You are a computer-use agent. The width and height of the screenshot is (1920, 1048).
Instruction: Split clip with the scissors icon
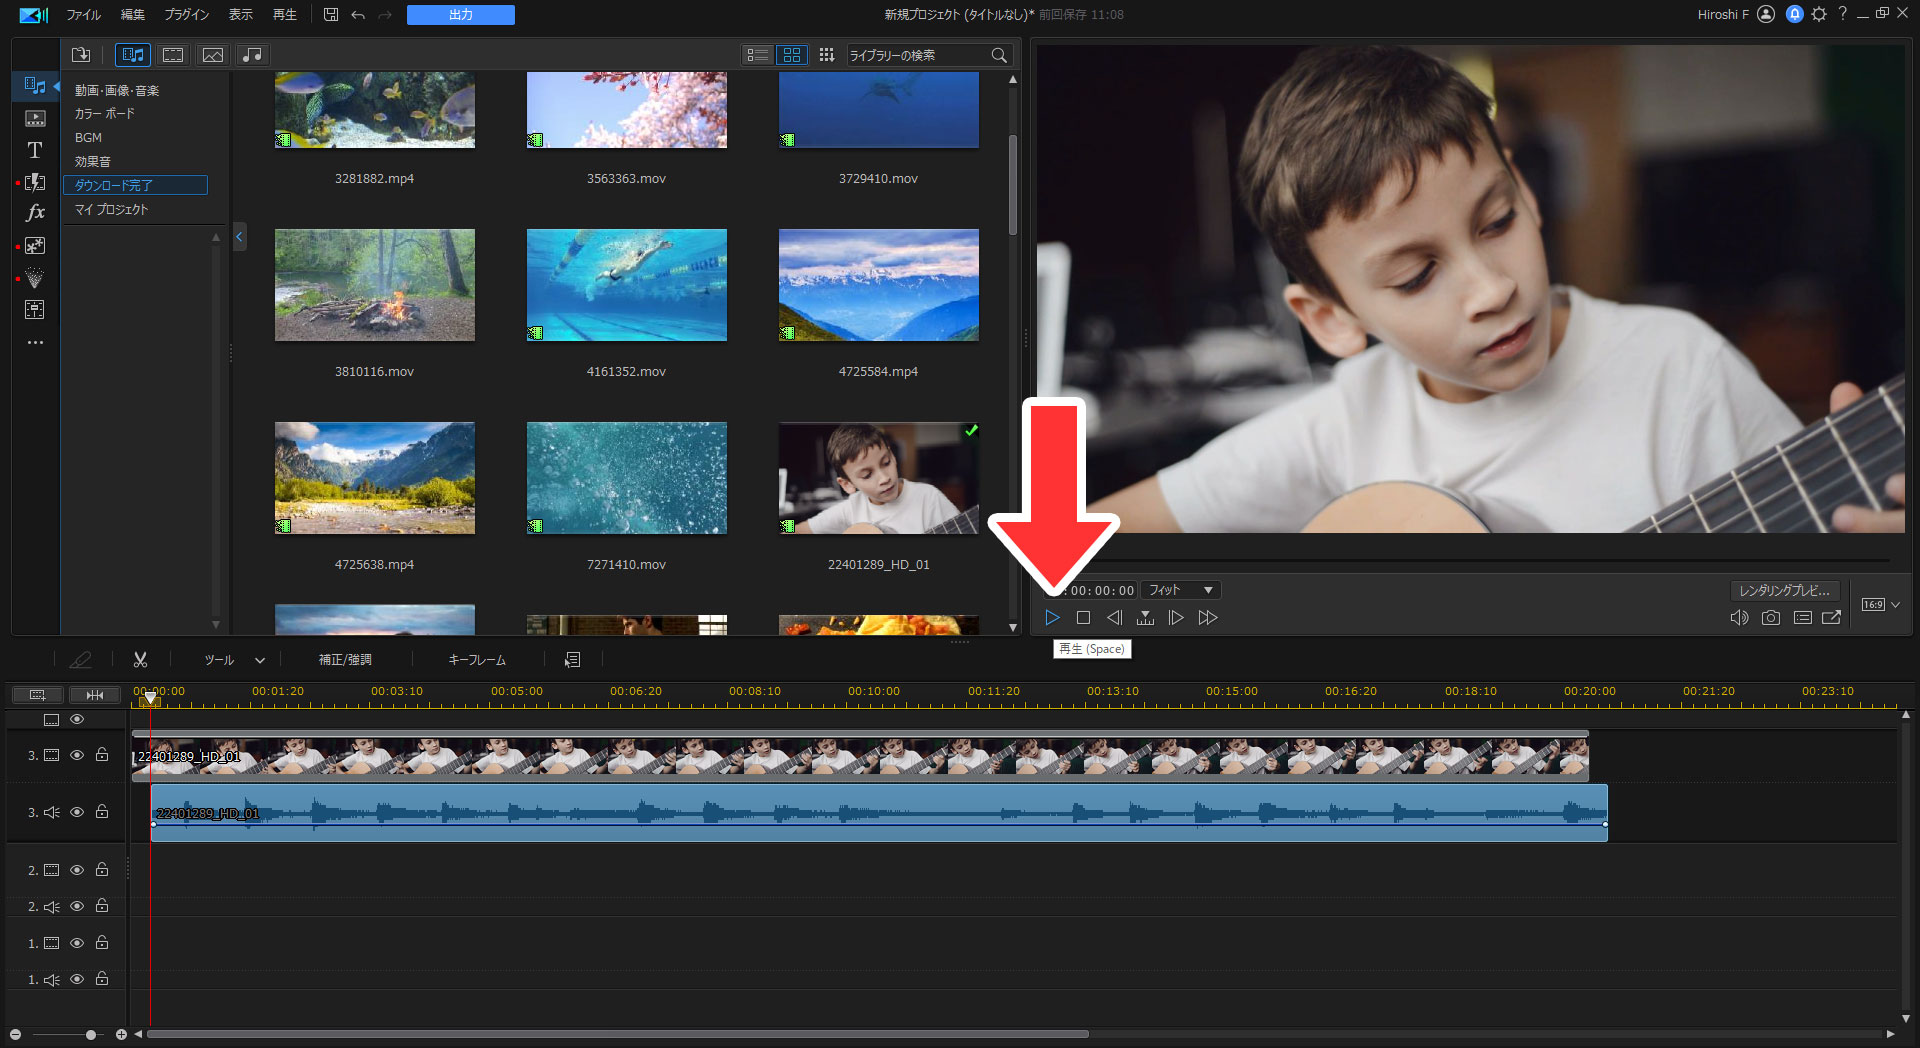point(140,660)
